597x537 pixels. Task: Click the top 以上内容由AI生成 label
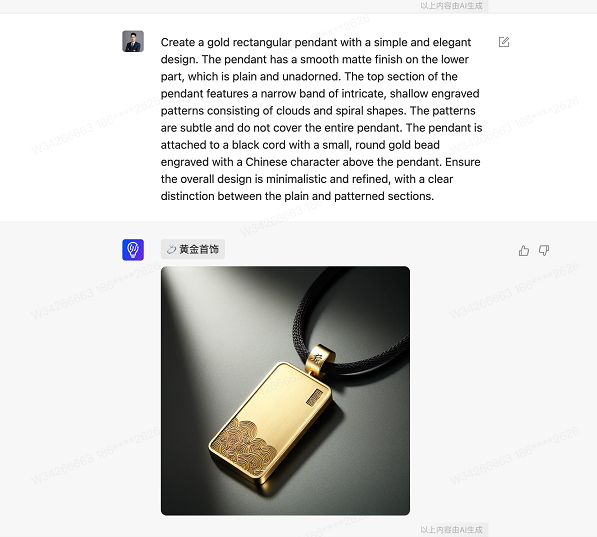point(452,6)
